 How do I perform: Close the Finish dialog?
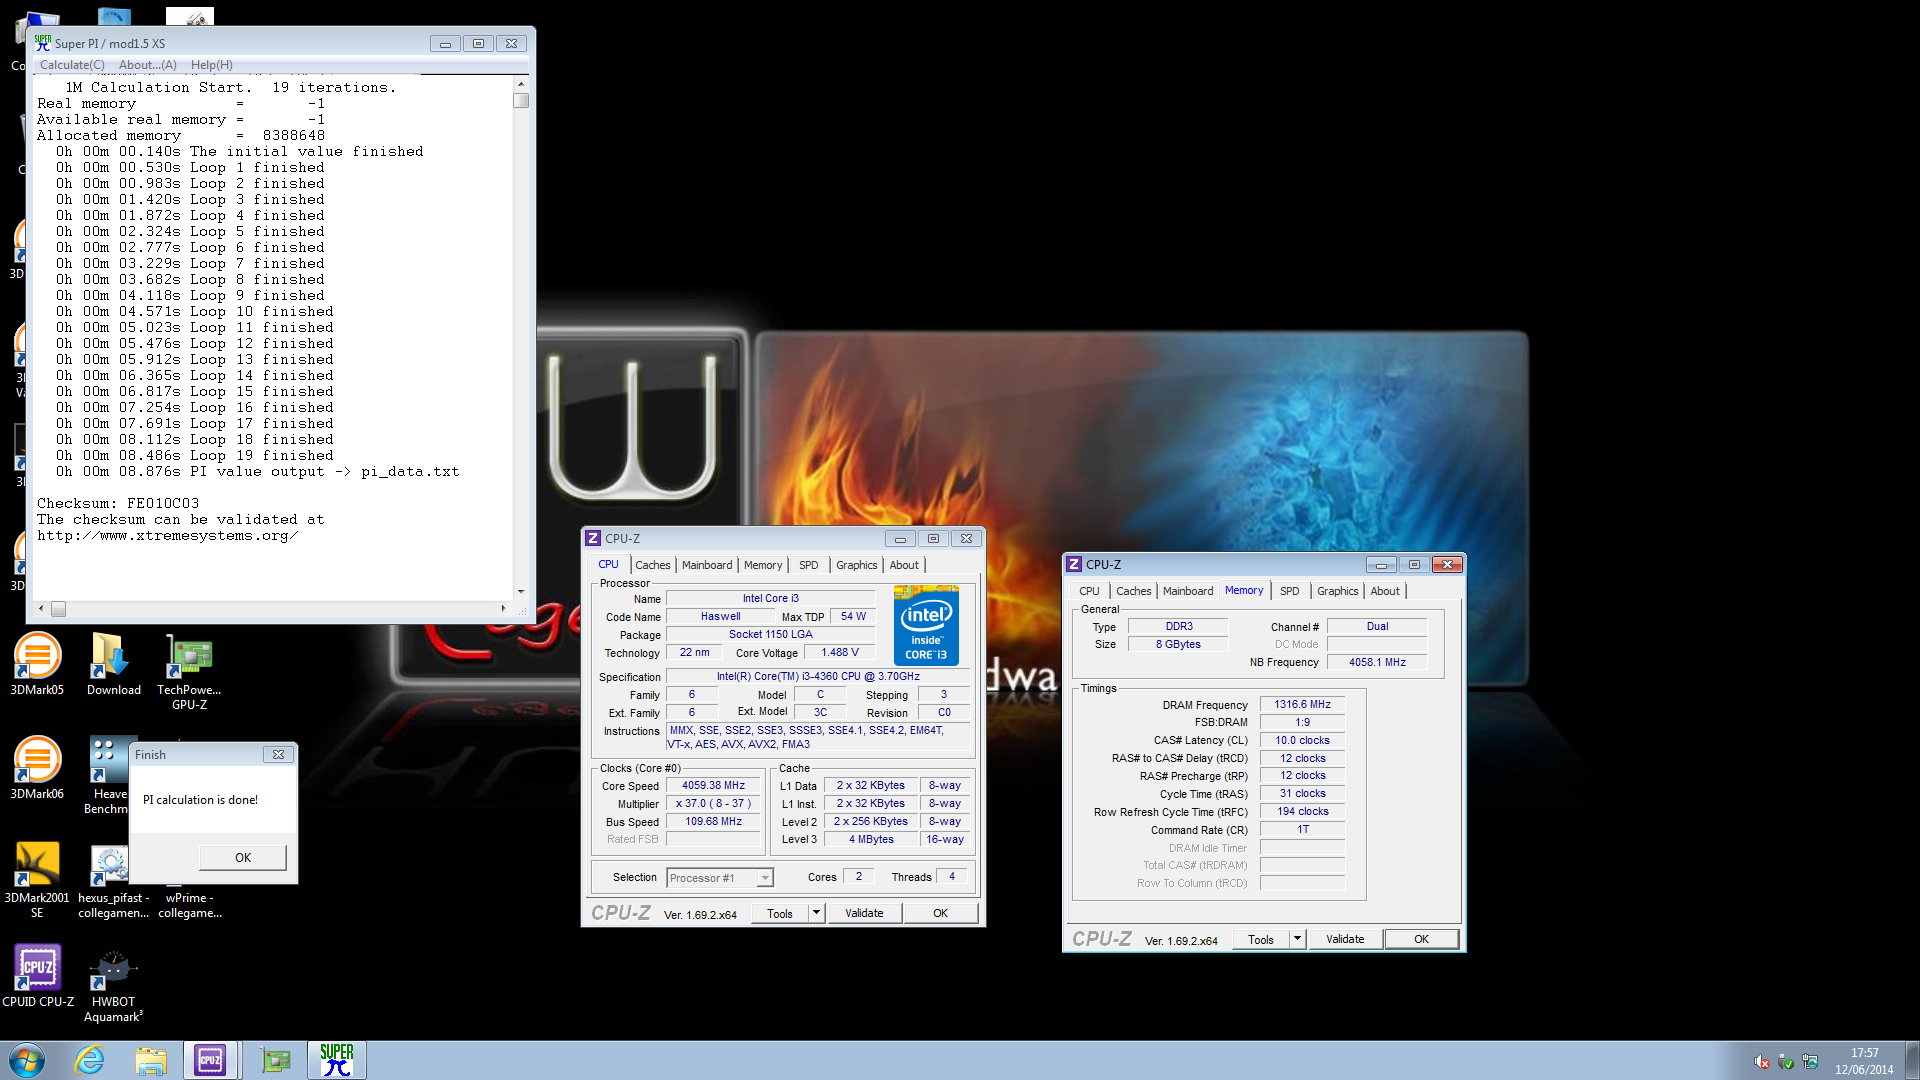[278, 755]
